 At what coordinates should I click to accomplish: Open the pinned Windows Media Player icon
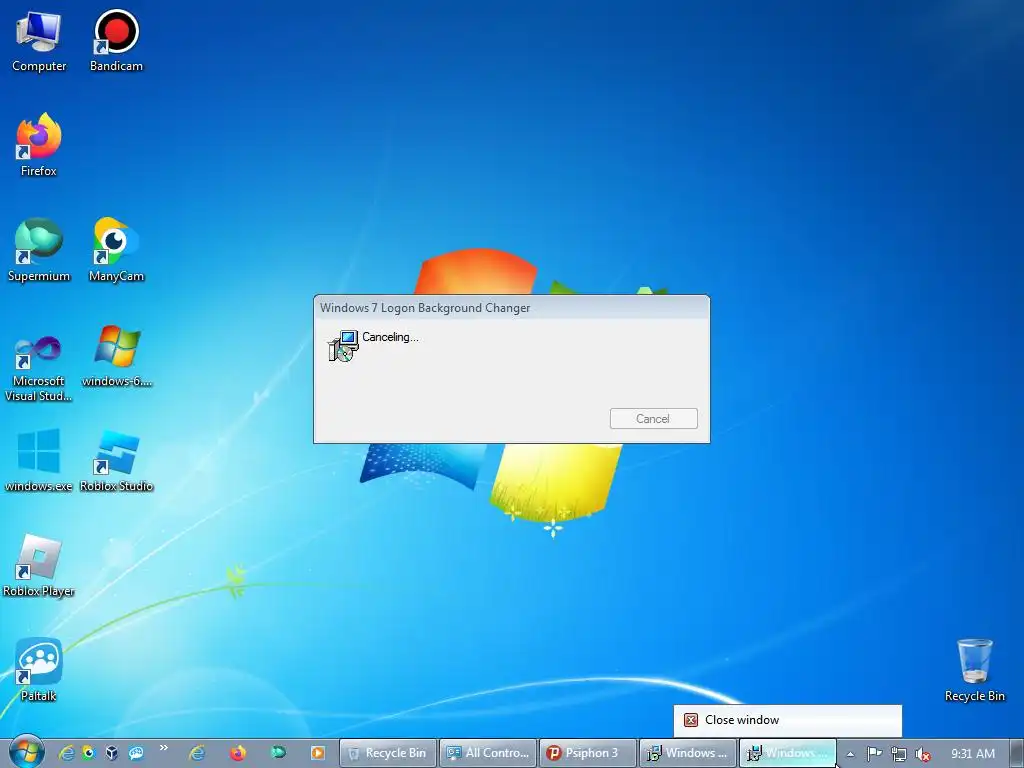[318, 753]
